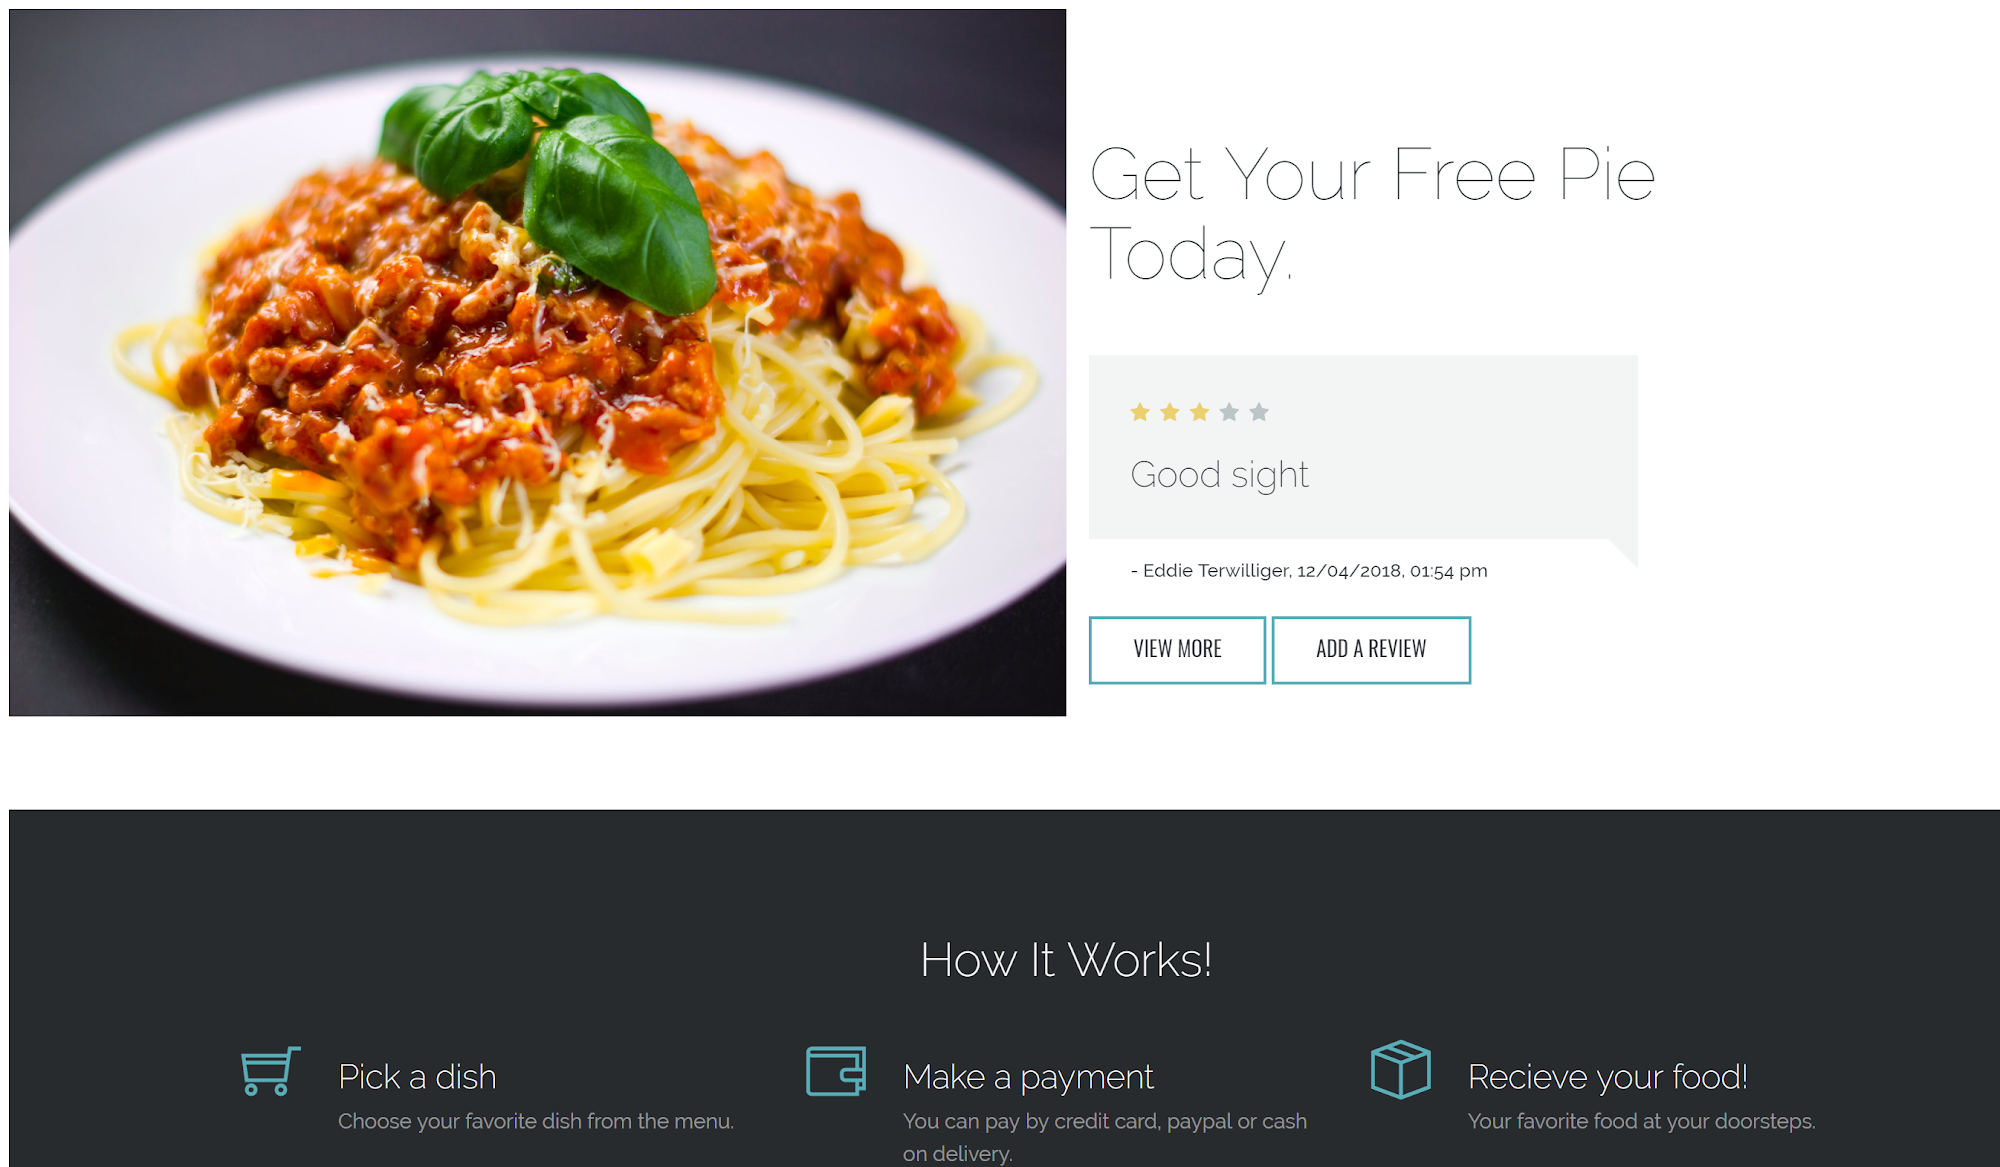
Task: Select the Recieve your food title
Action: tap(1607, 1078)
